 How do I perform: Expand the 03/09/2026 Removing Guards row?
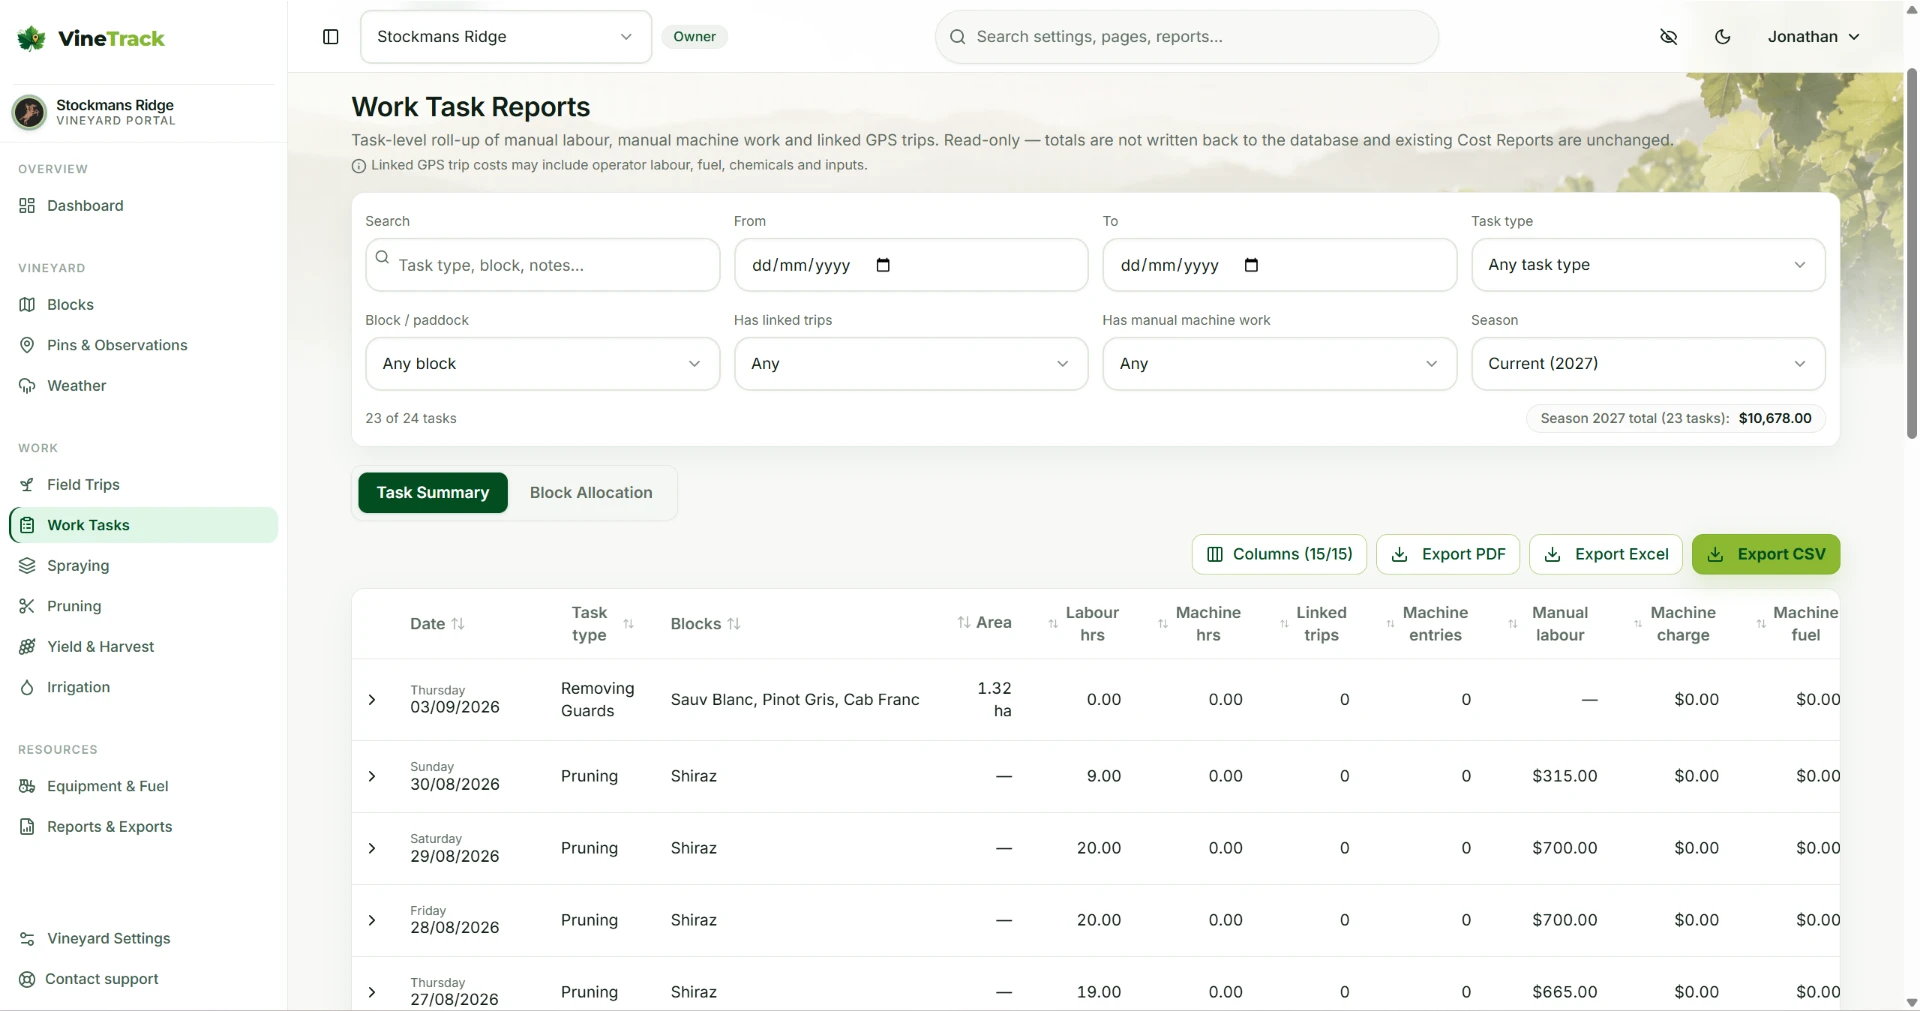pos(372,700)
